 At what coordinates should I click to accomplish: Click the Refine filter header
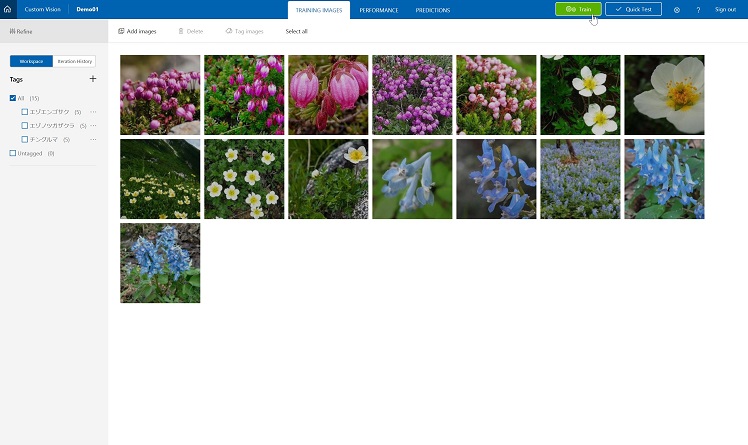21,31
